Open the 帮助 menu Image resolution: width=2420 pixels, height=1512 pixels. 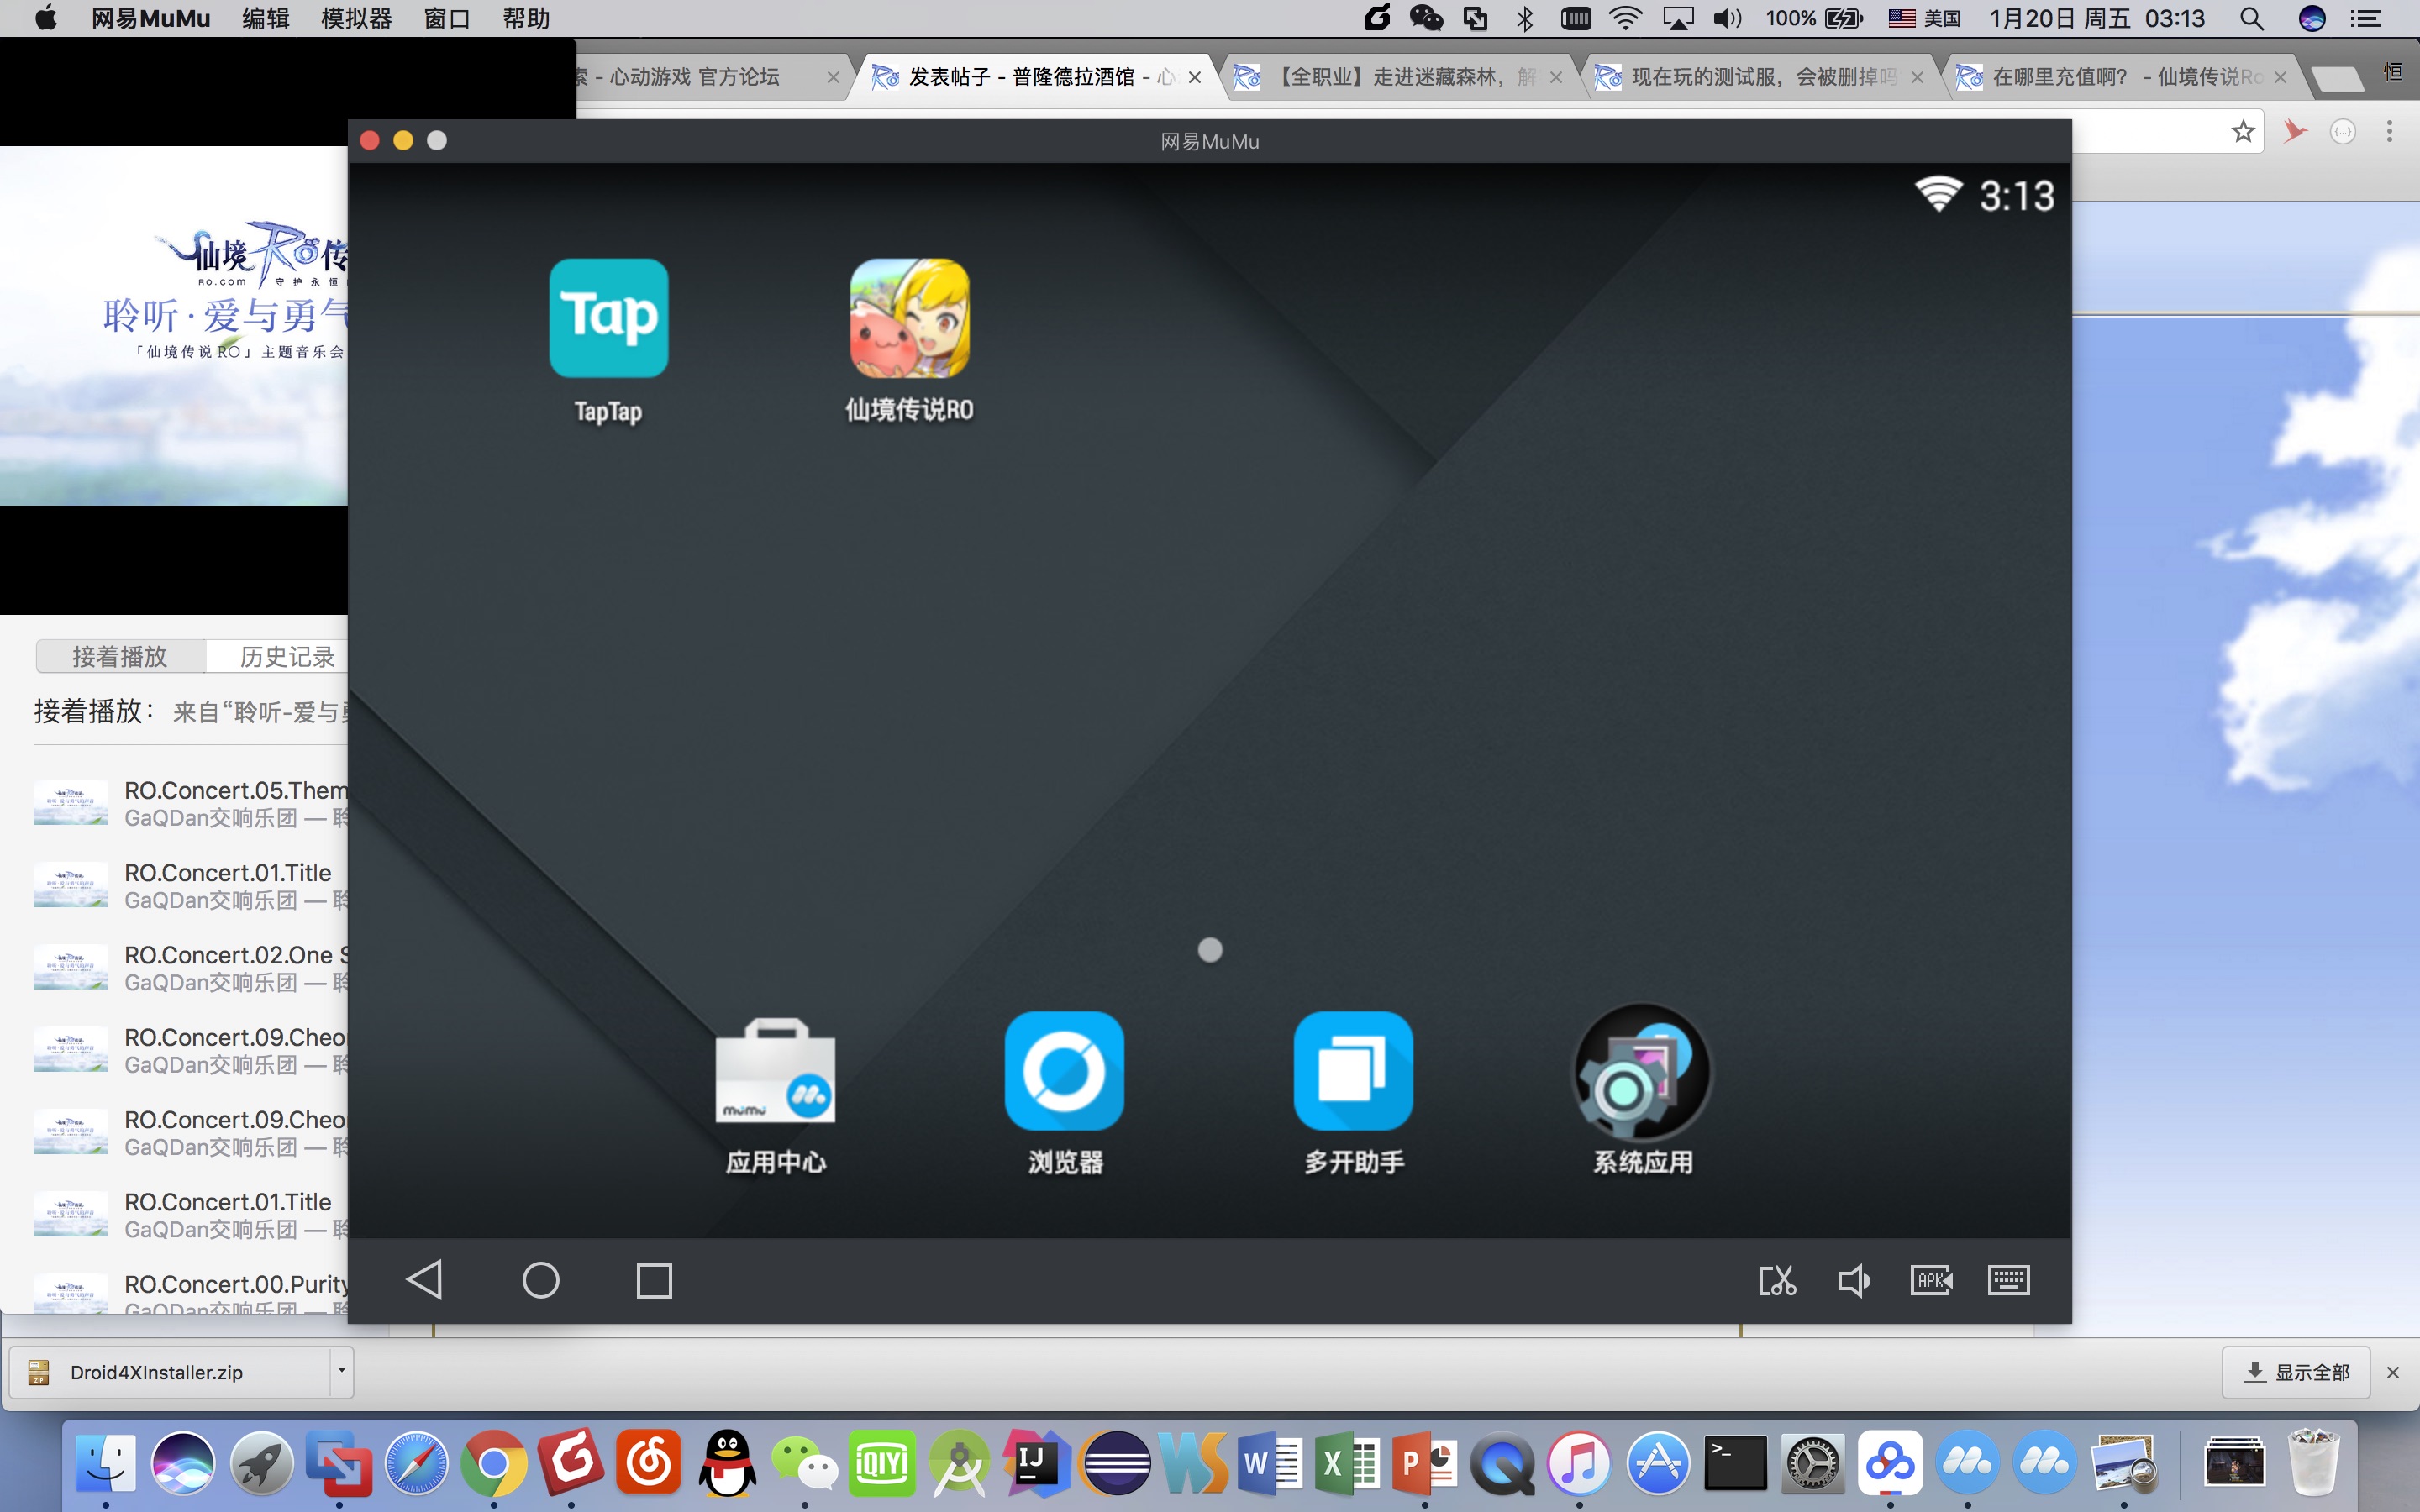pos(527,18)
